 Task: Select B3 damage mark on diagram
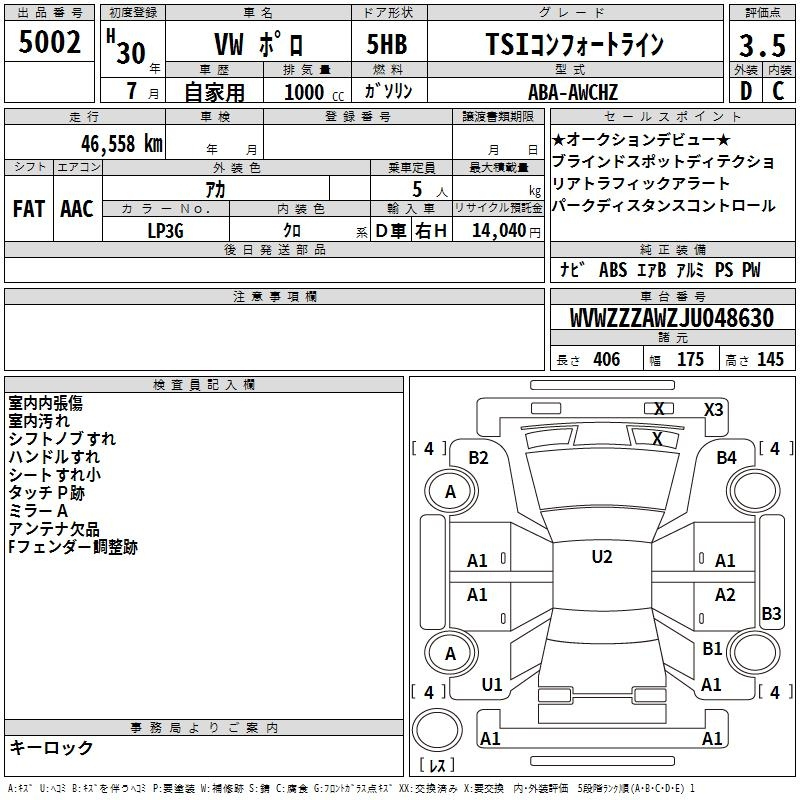(771, 613)
